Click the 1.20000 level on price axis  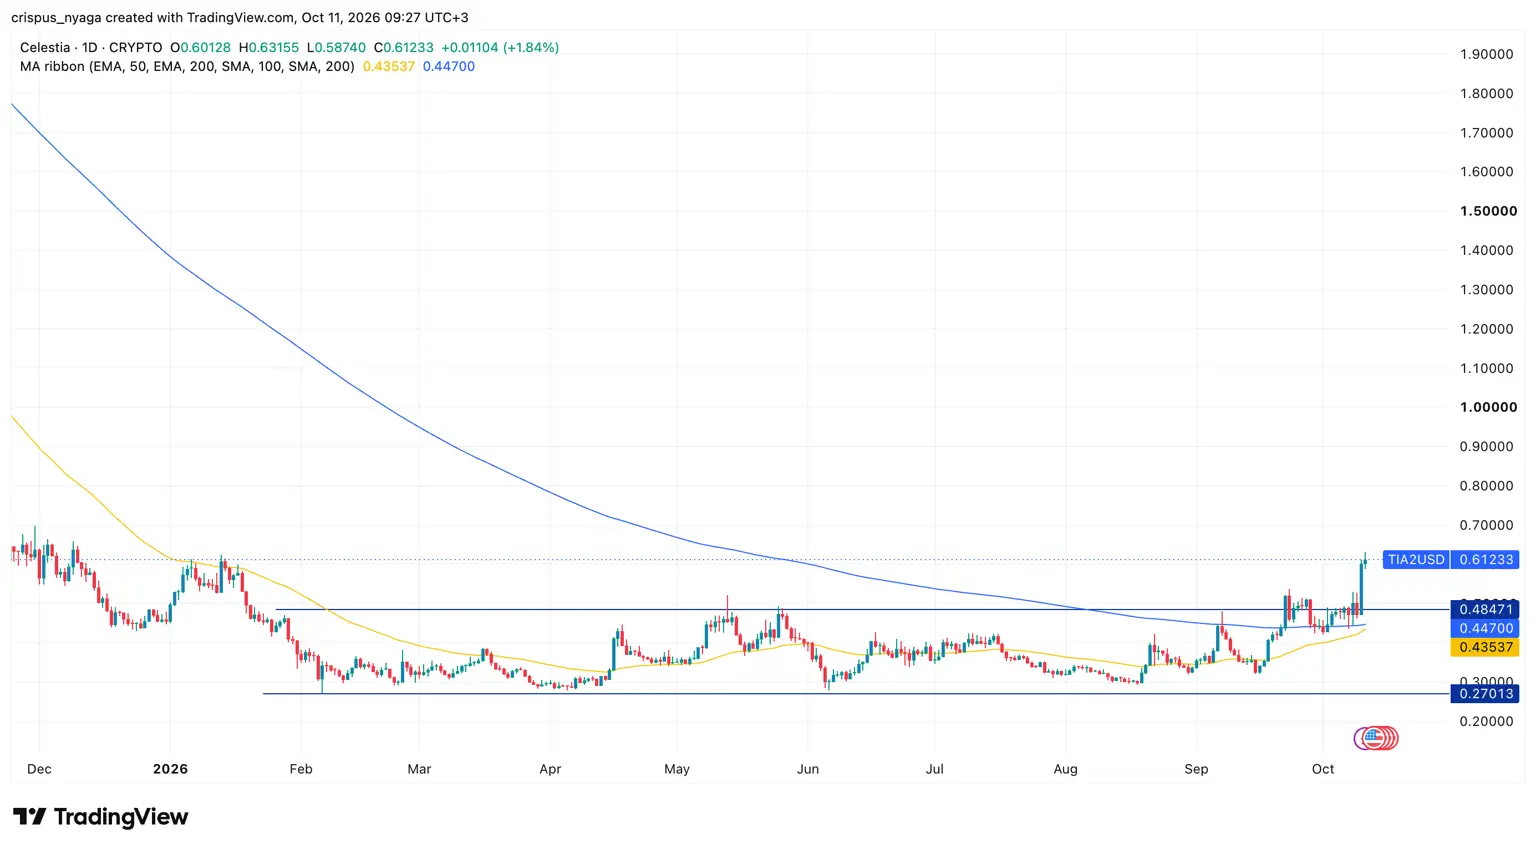(1486, 329)
